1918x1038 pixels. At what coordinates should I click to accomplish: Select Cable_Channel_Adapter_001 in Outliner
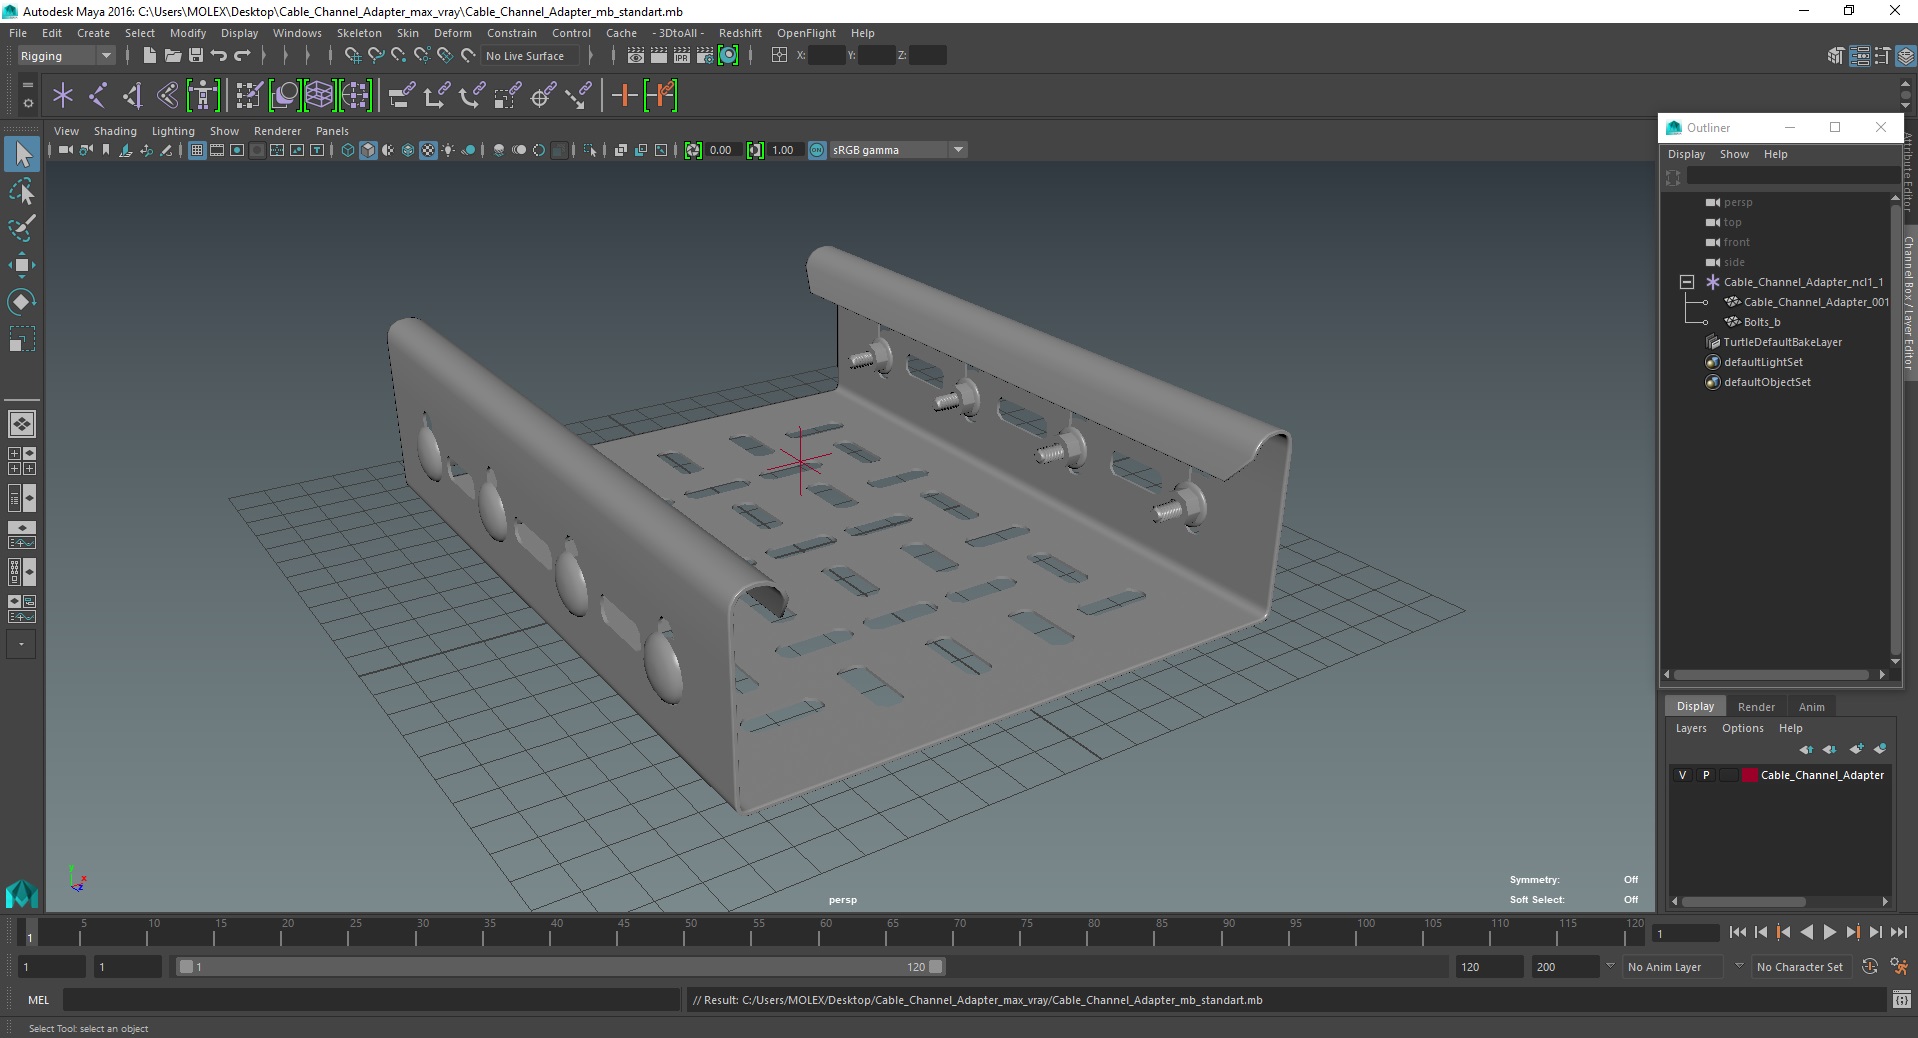(x=1816, y=302)
